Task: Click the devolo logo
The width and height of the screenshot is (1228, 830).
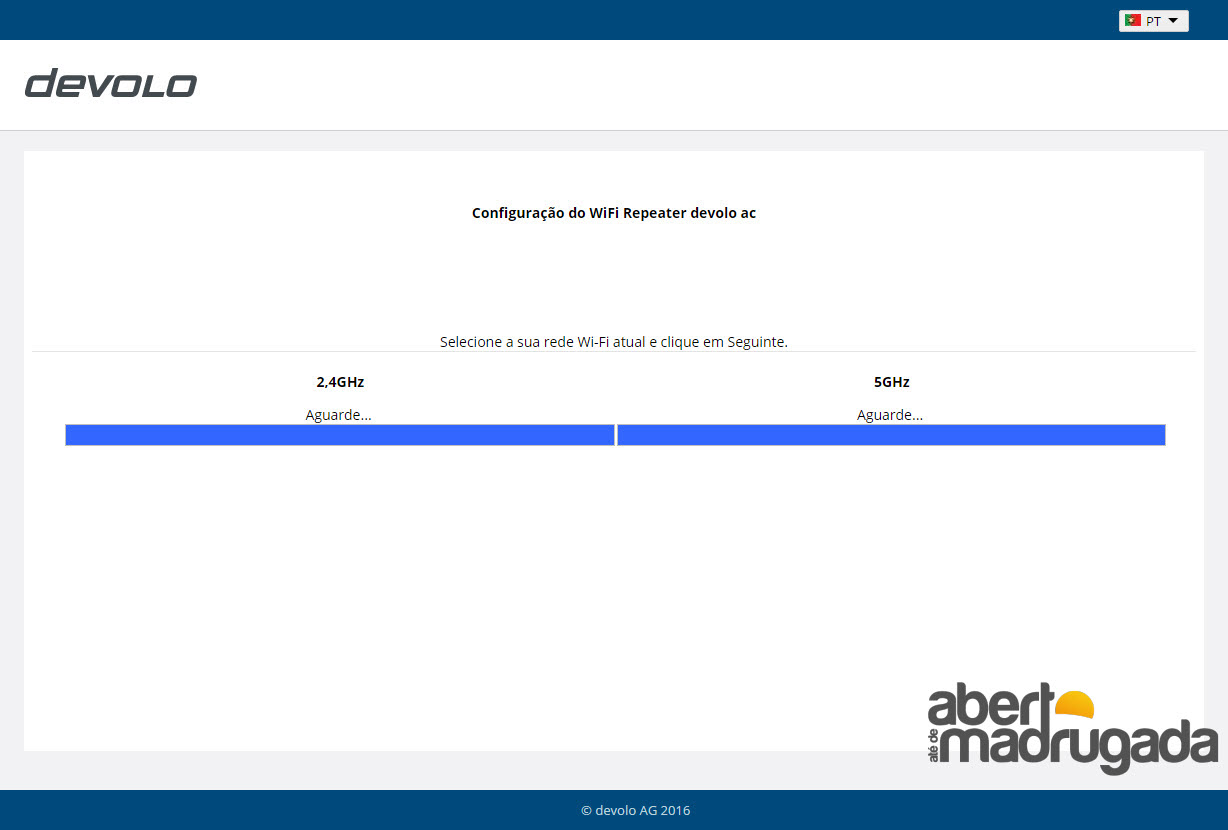Action: click(x=111, y=84)
